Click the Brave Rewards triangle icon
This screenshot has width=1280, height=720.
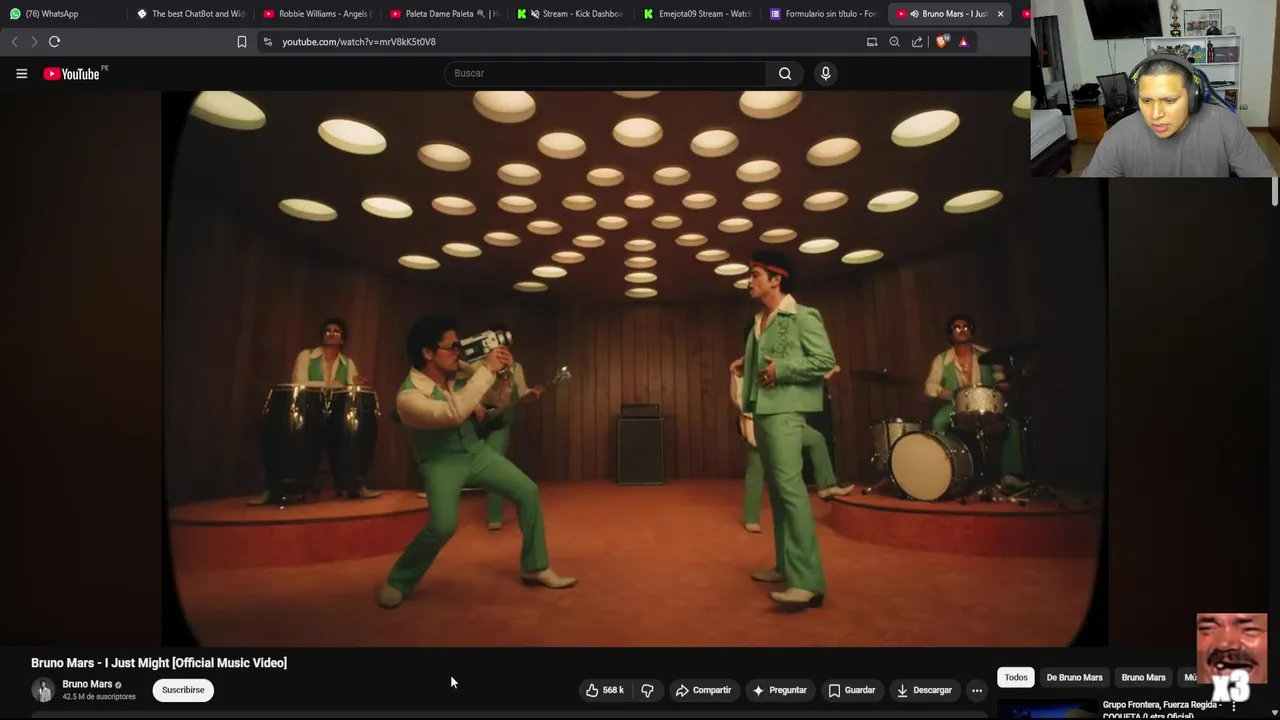tap(963, 42)
